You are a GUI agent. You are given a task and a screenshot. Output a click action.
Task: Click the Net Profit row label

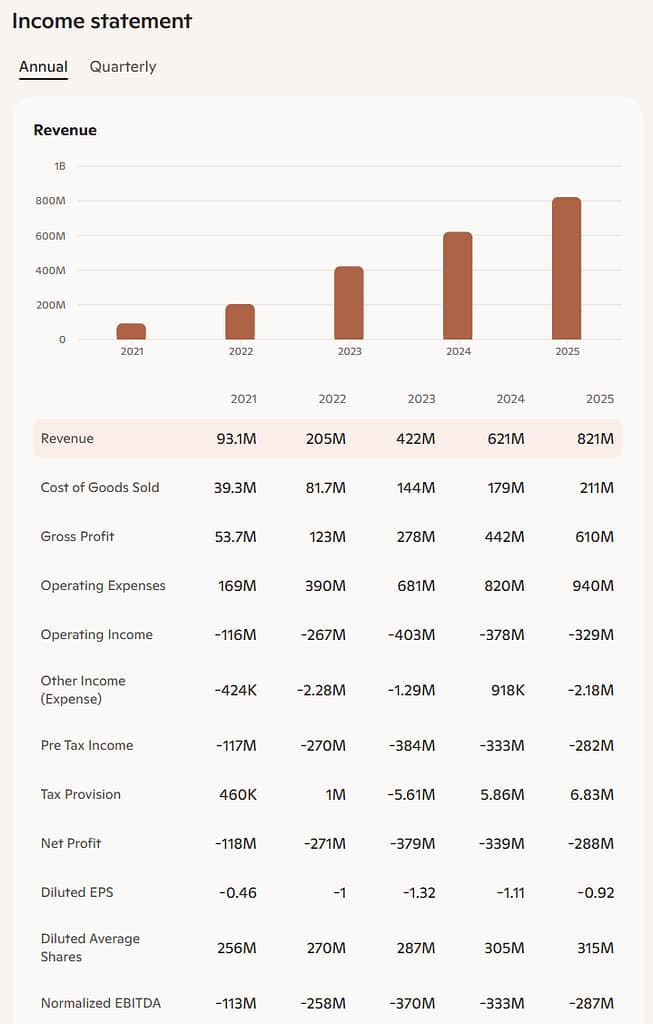coord(71,843)
